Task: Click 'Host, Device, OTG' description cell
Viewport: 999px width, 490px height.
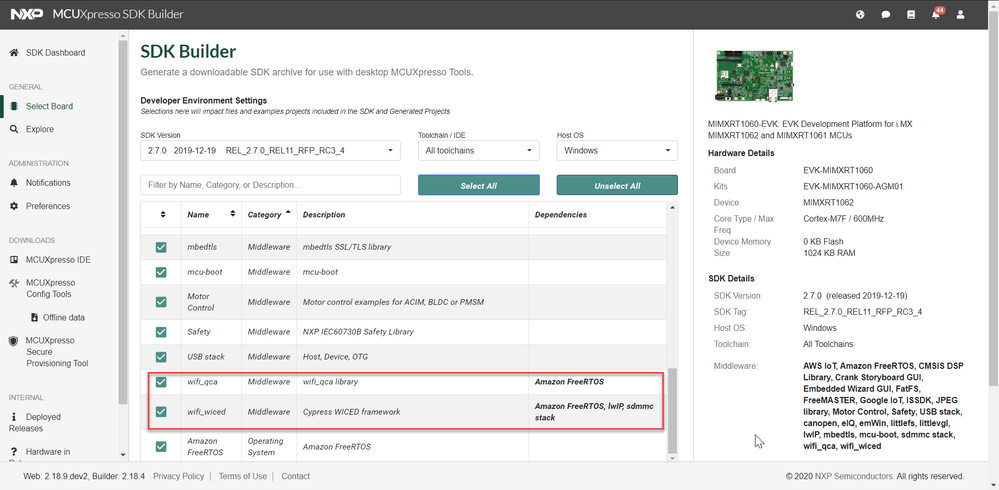Action: (x=335, y=357)
